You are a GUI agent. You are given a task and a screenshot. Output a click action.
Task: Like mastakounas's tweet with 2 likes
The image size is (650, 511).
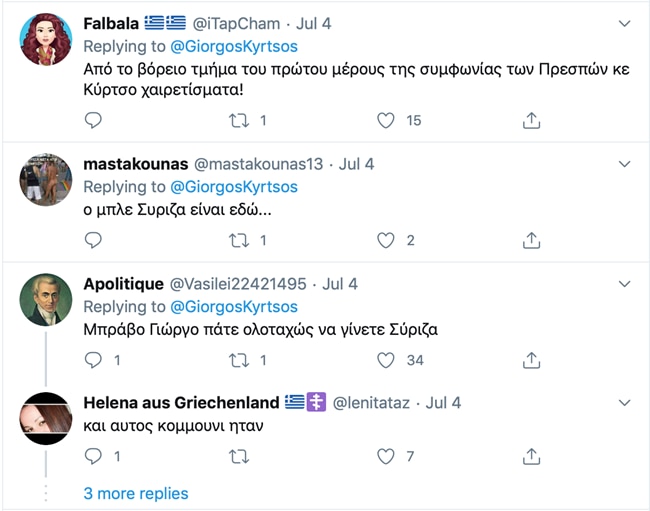[386, 240]
